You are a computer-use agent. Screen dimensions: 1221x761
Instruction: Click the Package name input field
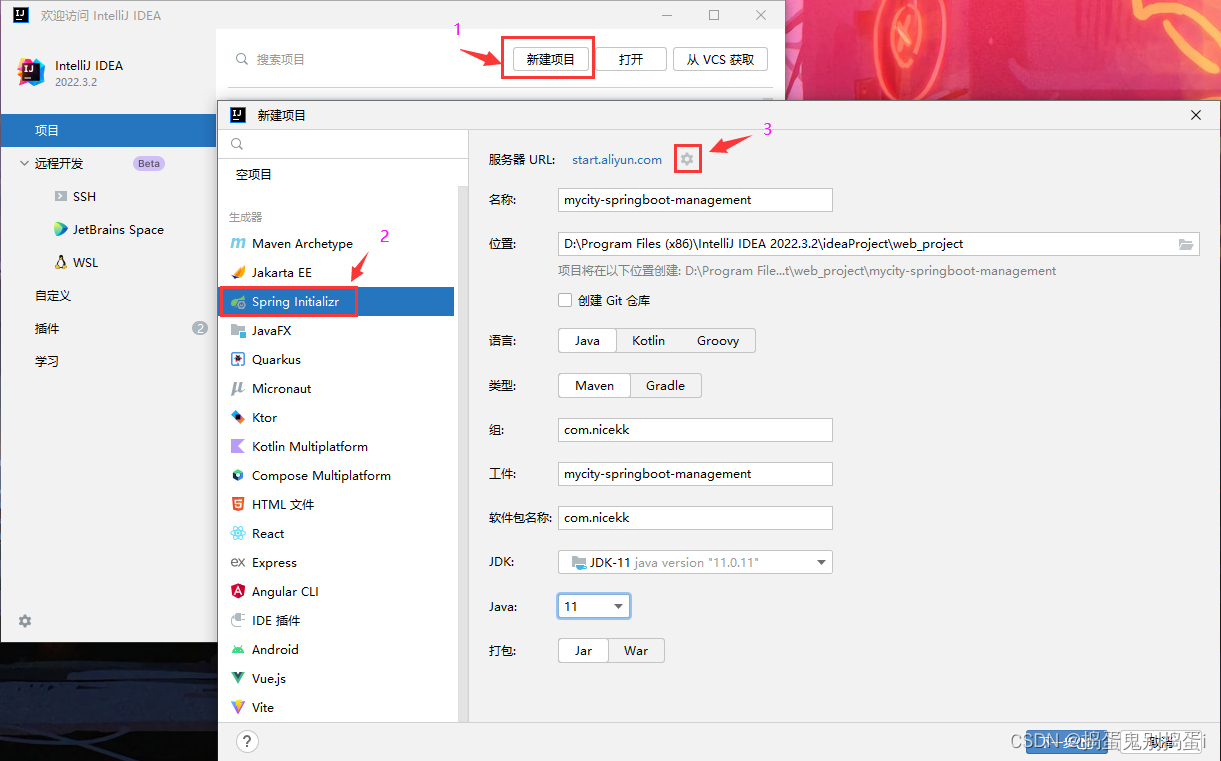(695, 518)
